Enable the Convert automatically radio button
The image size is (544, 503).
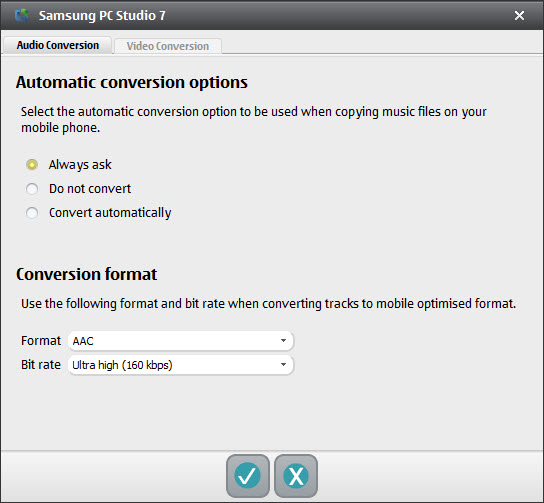click(x=32, y=213)
